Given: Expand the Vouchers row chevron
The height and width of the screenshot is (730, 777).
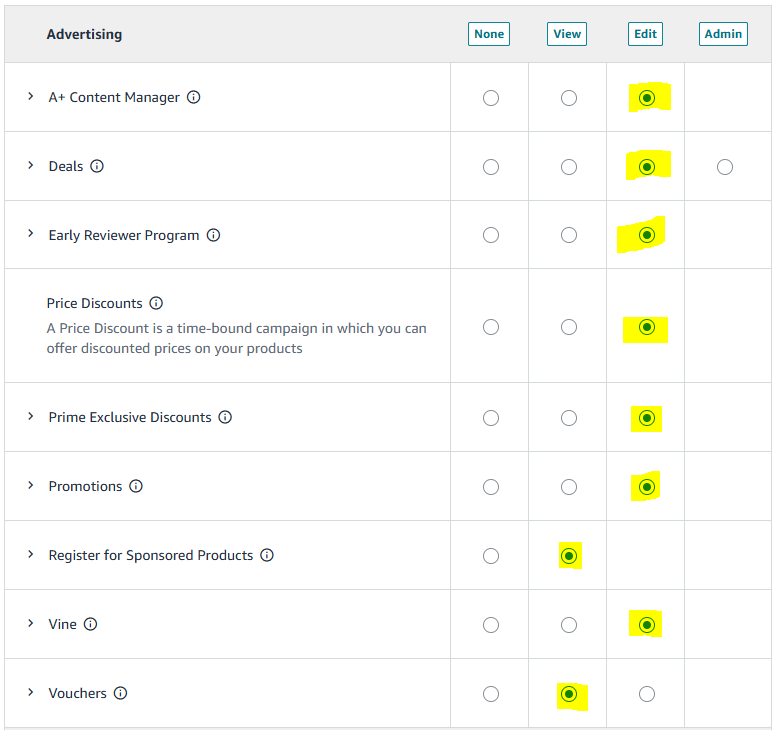Looking at the screenshot, I should coord(31,693).
